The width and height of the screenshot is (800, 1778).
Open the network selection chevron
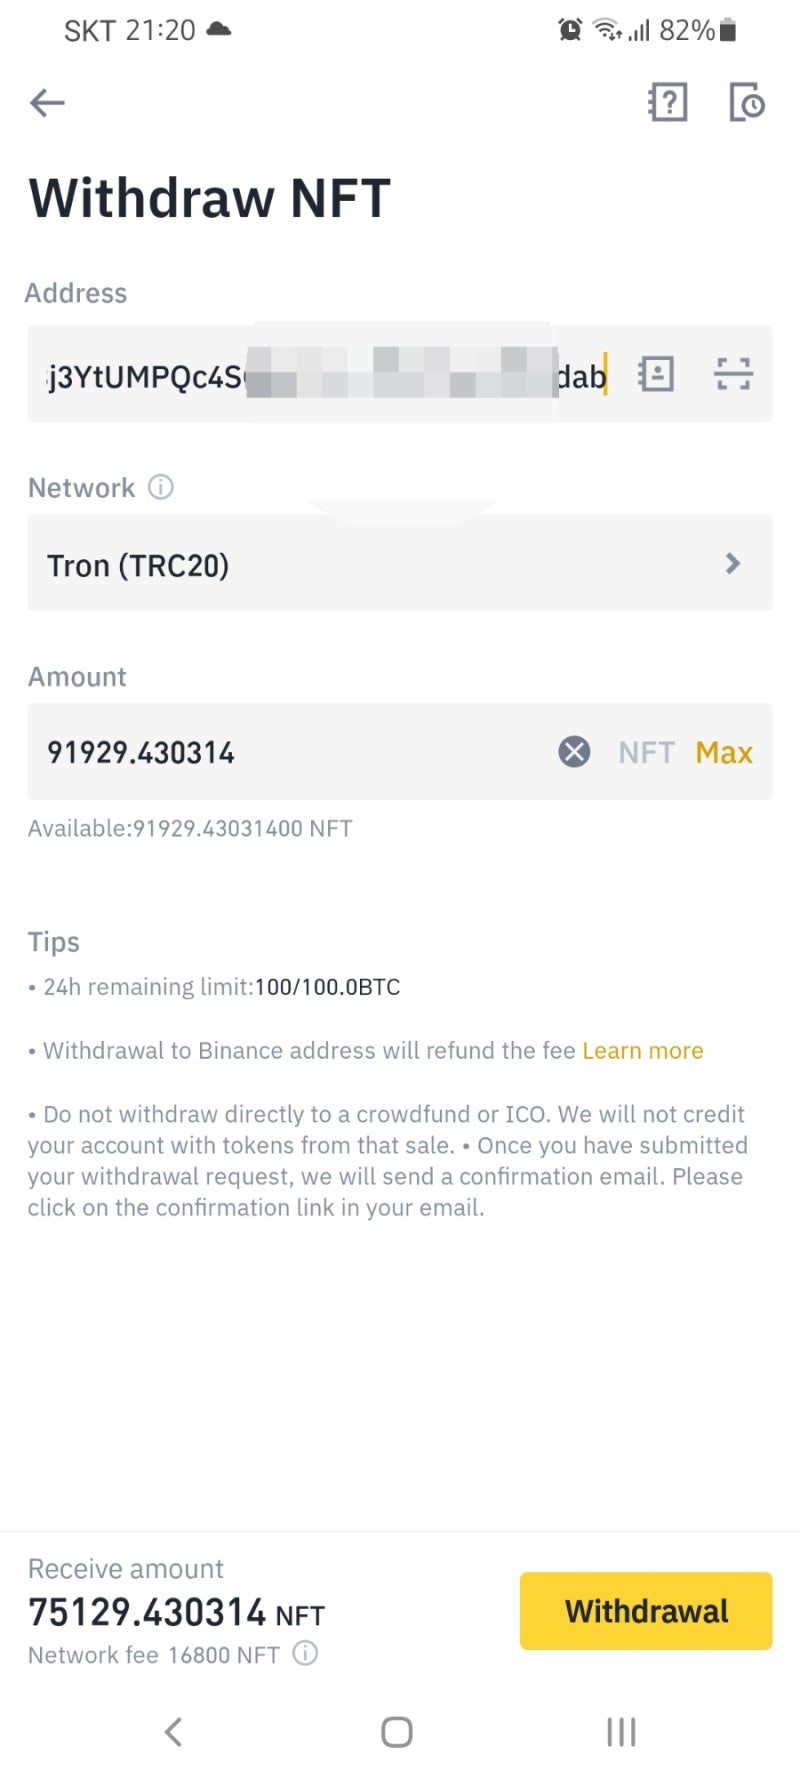tap(731, 563)
